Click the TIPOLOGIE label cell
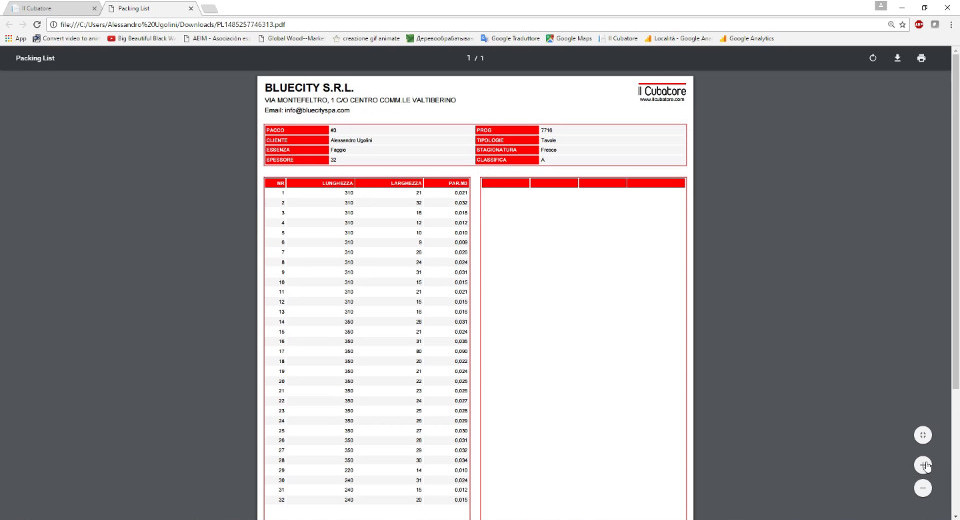This screenshot has height=520, width=960. 507,140
